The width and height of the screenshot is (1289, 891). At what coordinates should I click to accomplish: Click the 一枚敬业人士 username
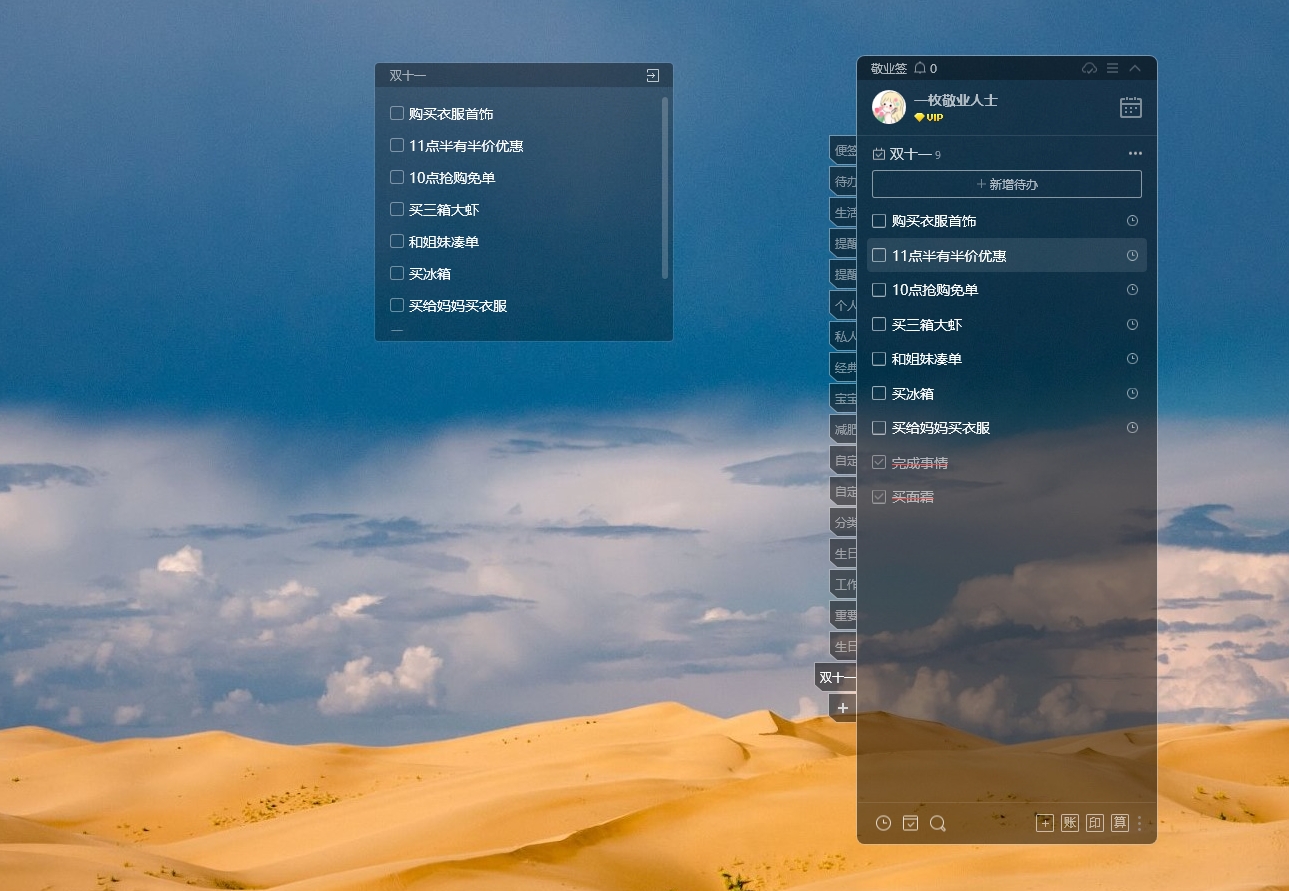[955, 100]
